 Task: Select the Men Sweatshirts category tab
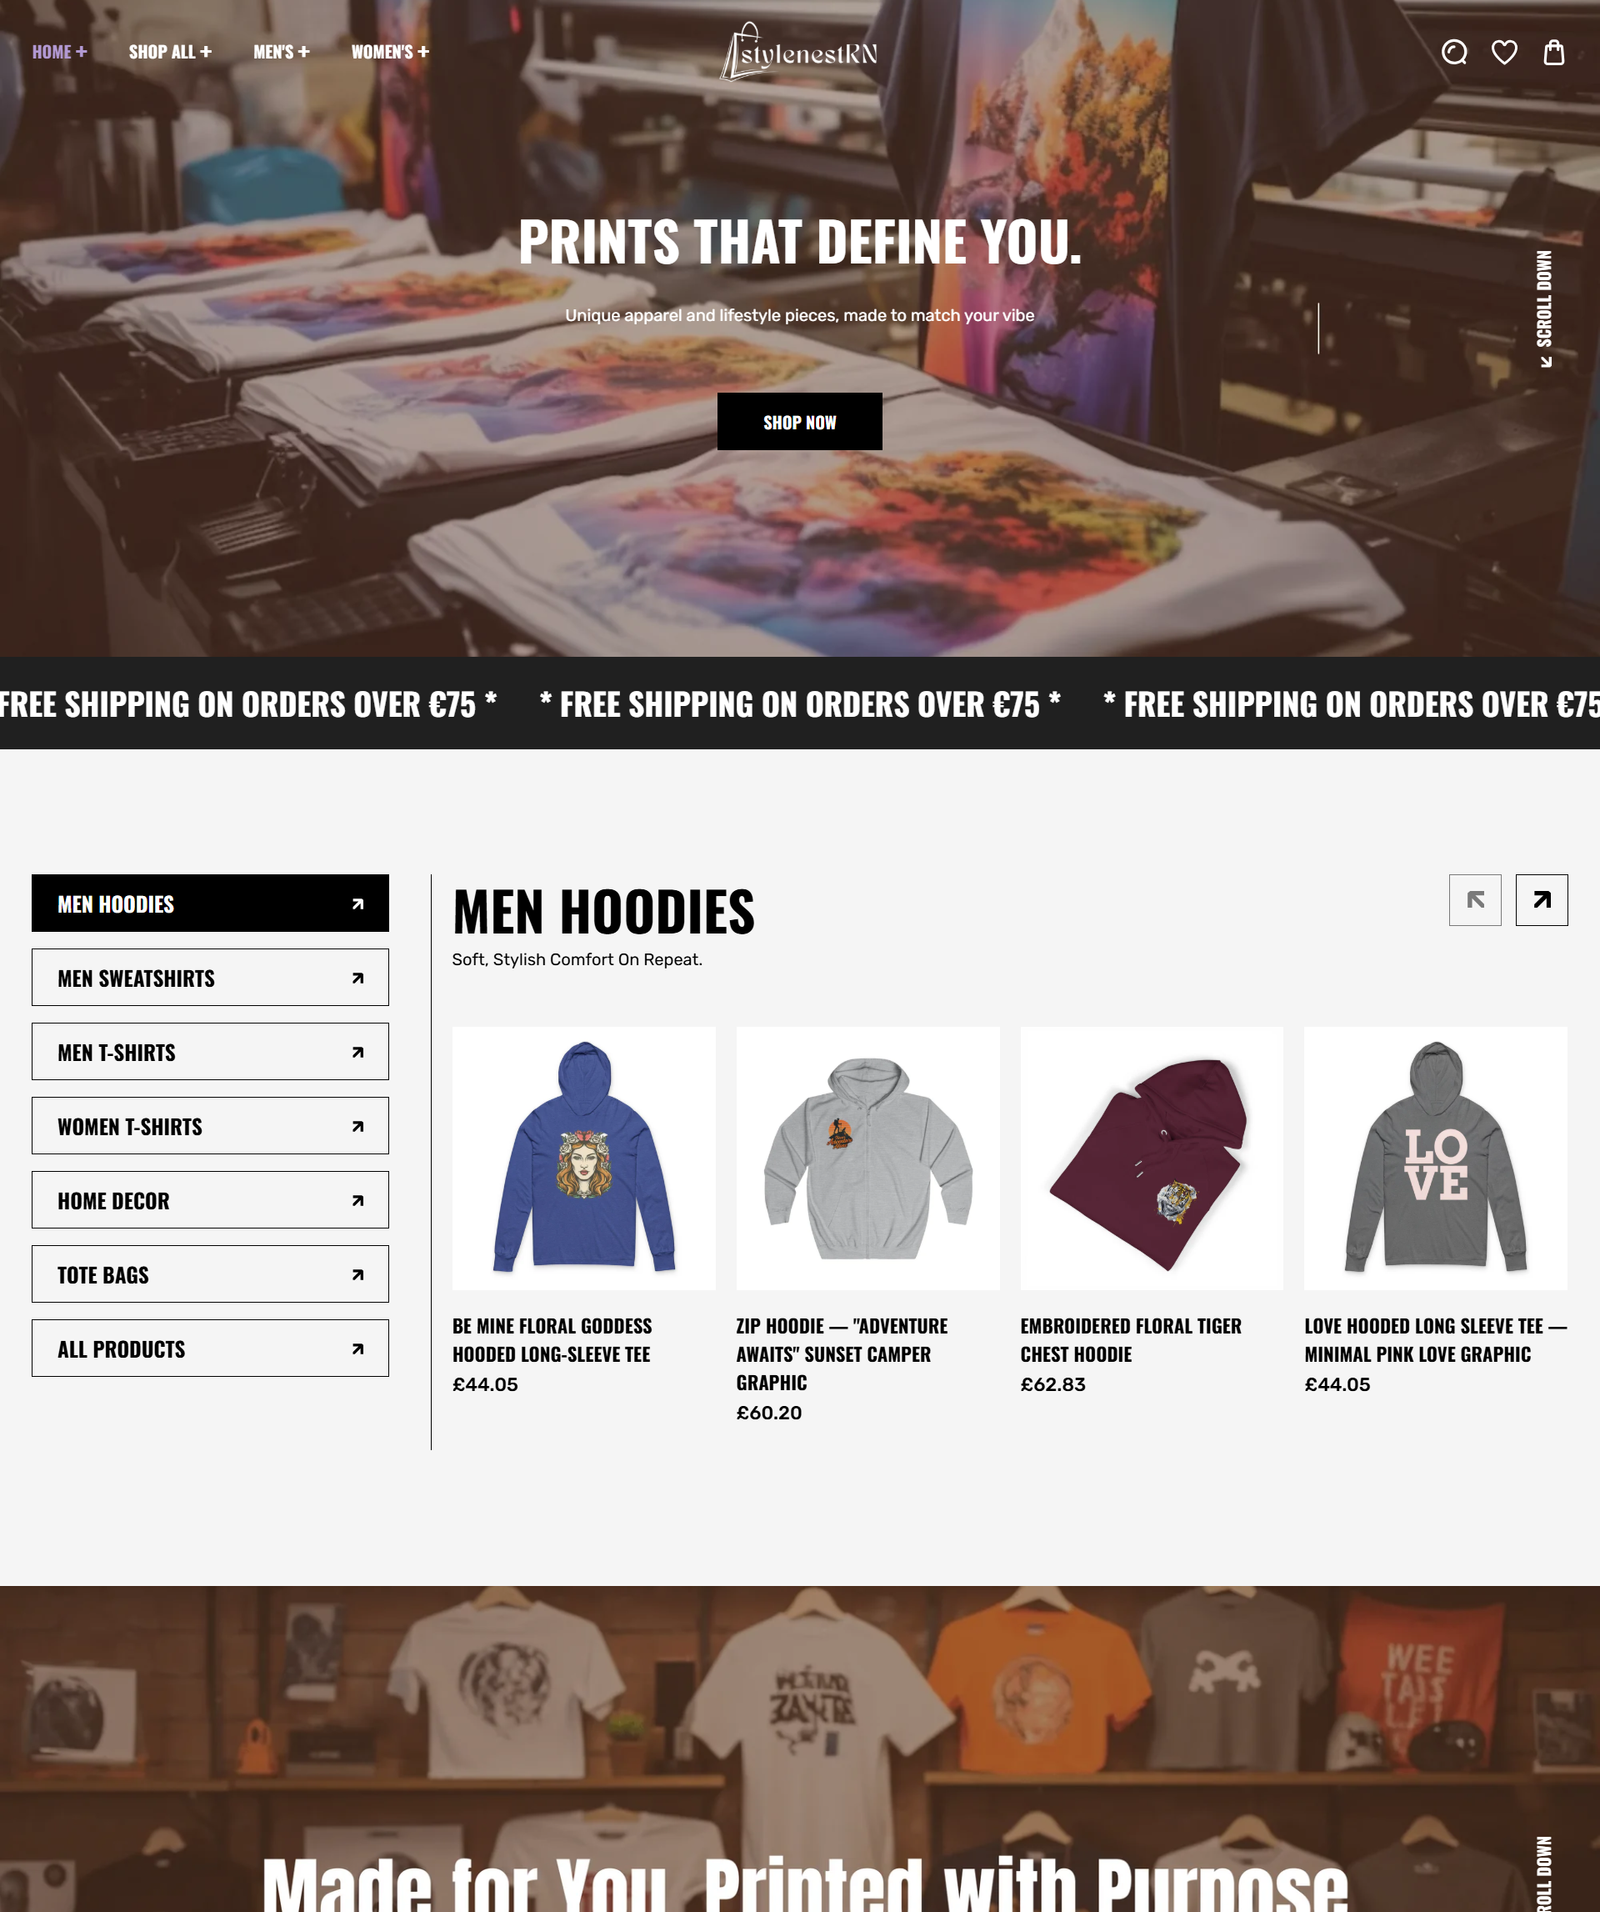coord(210,978)
